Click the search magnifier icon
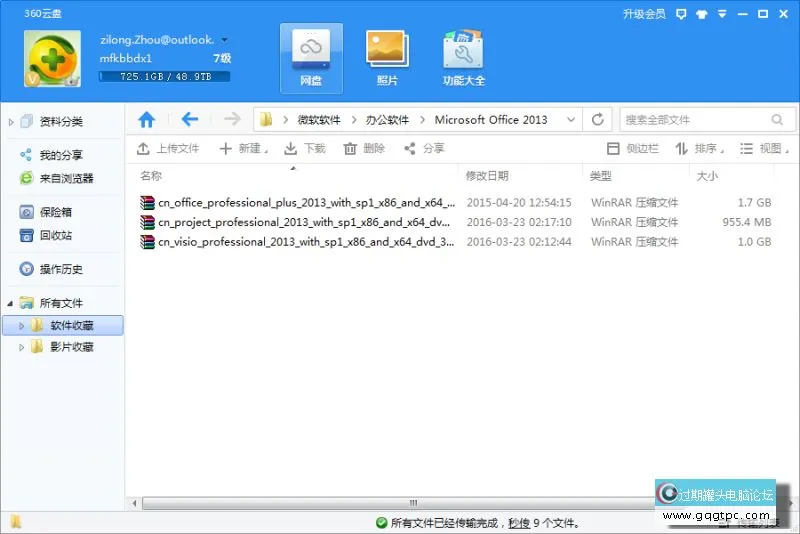This screenshot has height=534, width=800. coord(777,120)
